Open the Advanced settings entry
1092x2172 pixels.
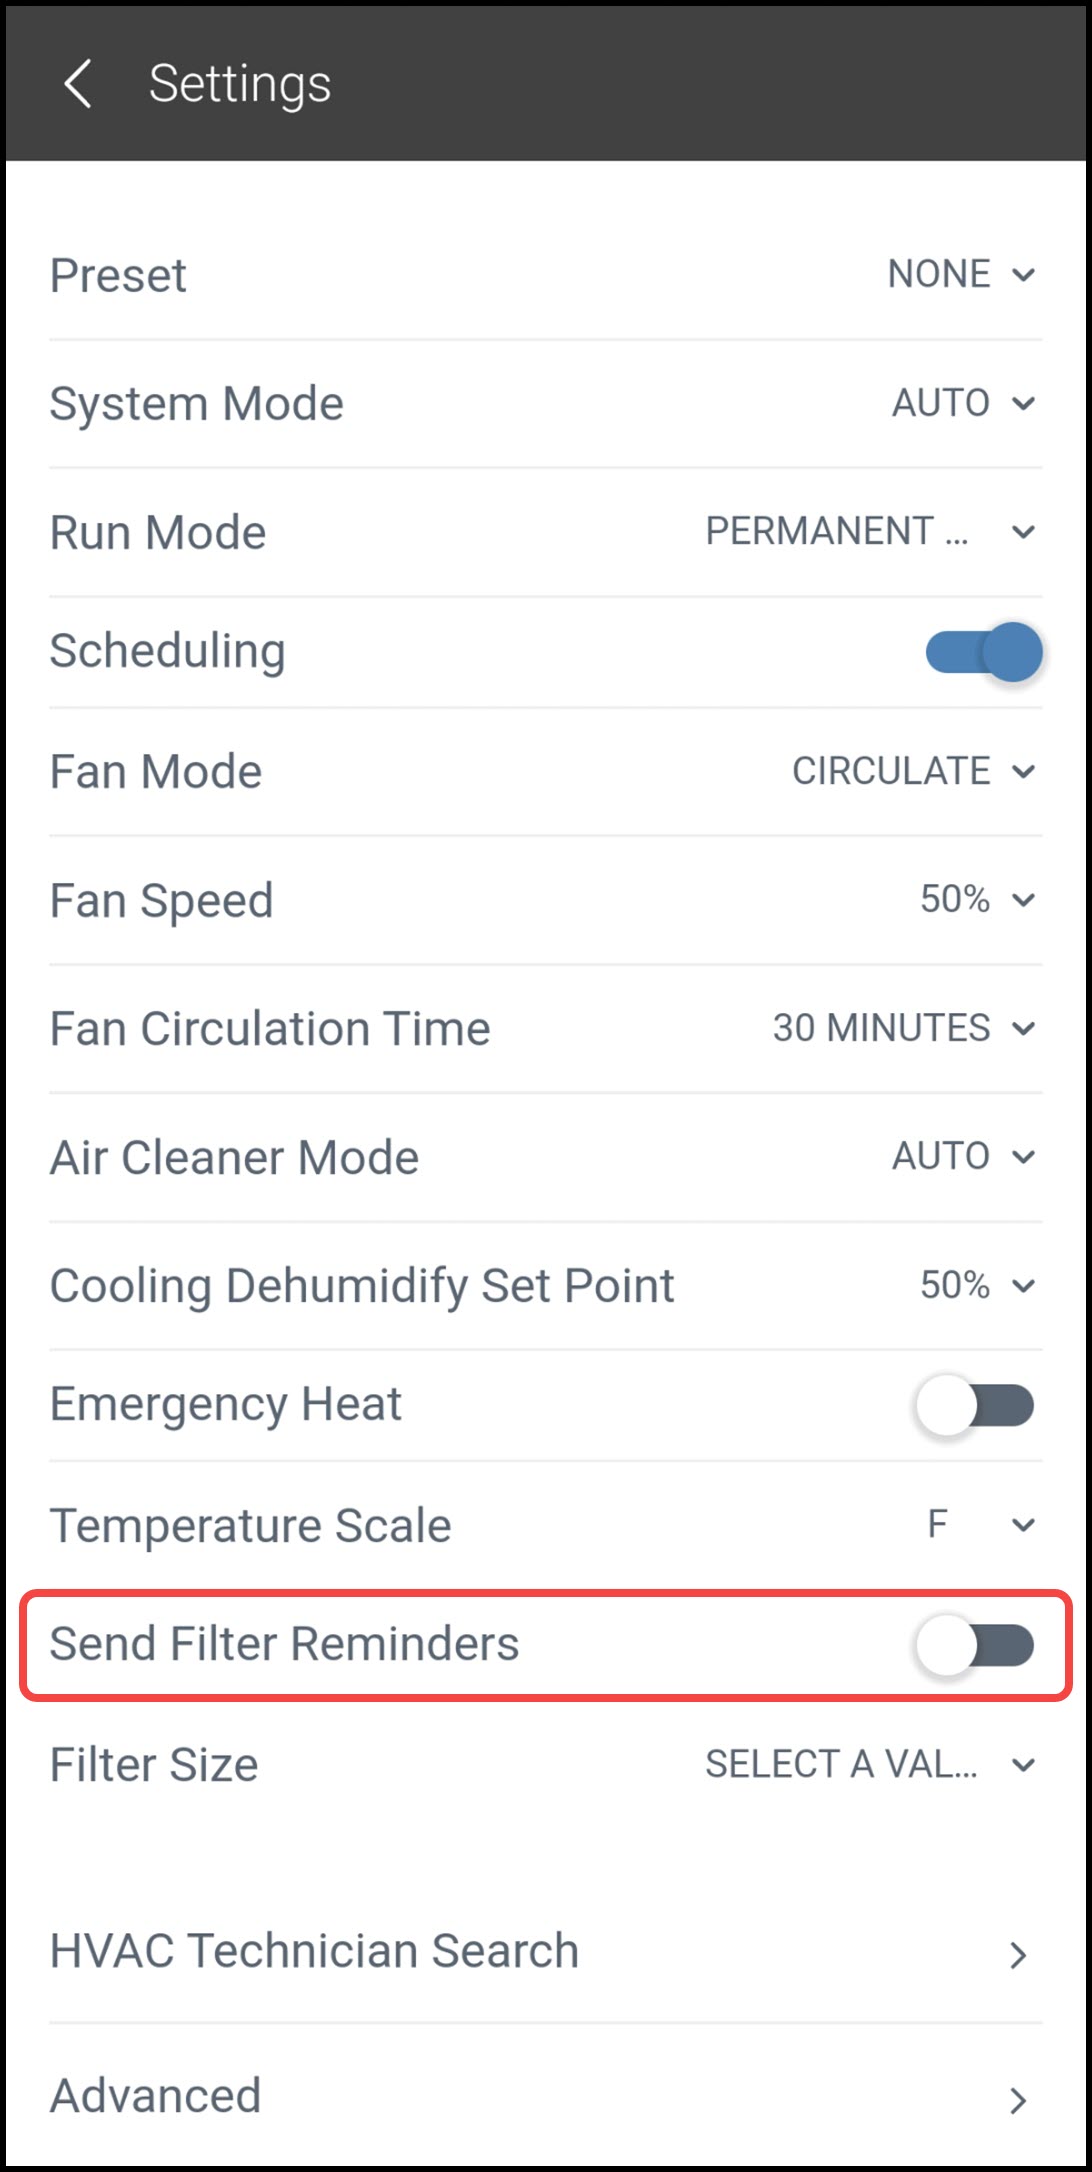click(156, 2096)
